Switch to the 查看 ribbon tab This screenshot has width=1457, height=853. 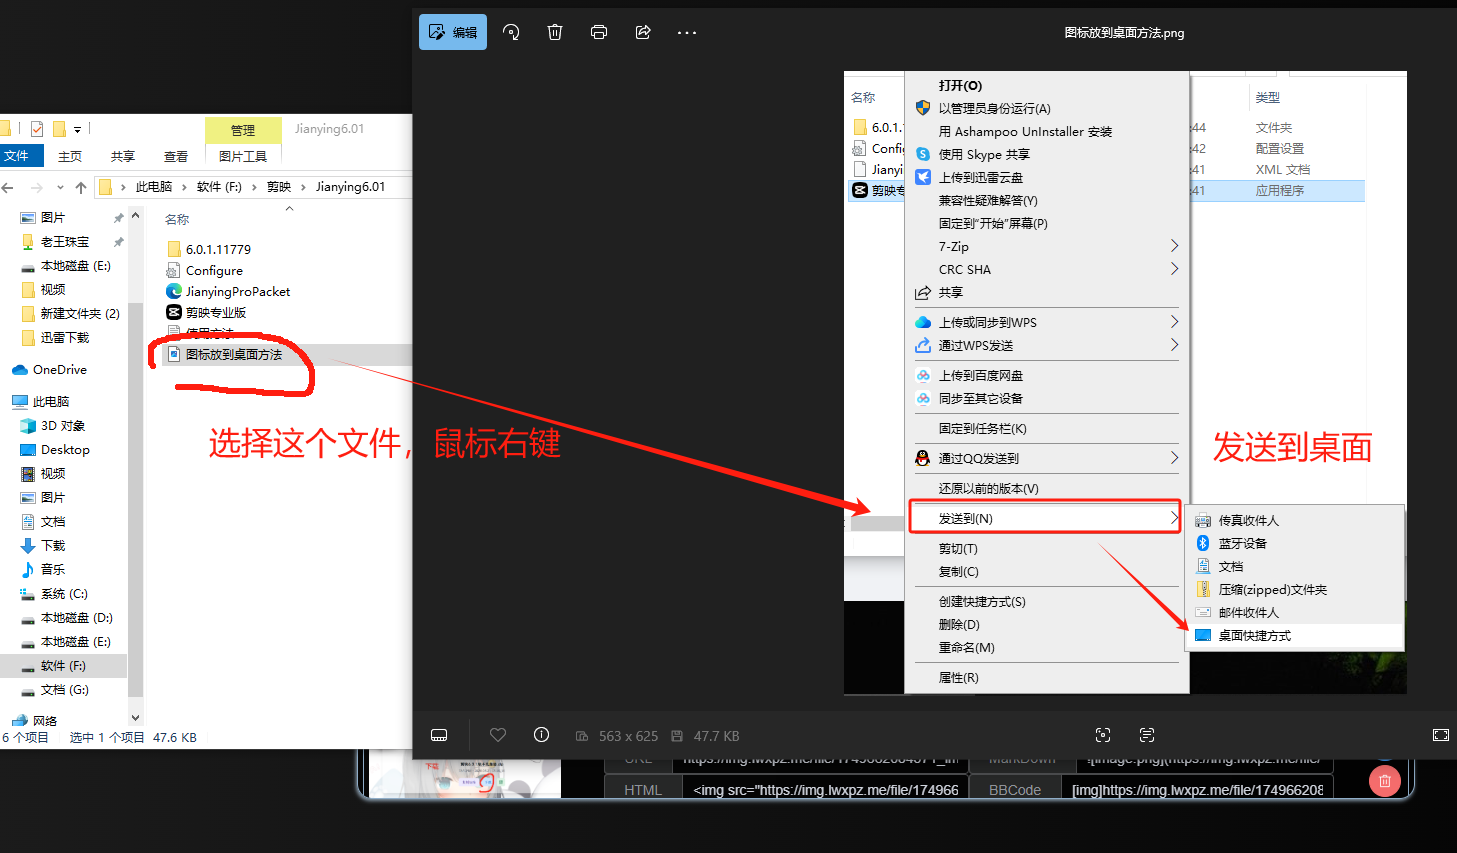tap(176, 156)
